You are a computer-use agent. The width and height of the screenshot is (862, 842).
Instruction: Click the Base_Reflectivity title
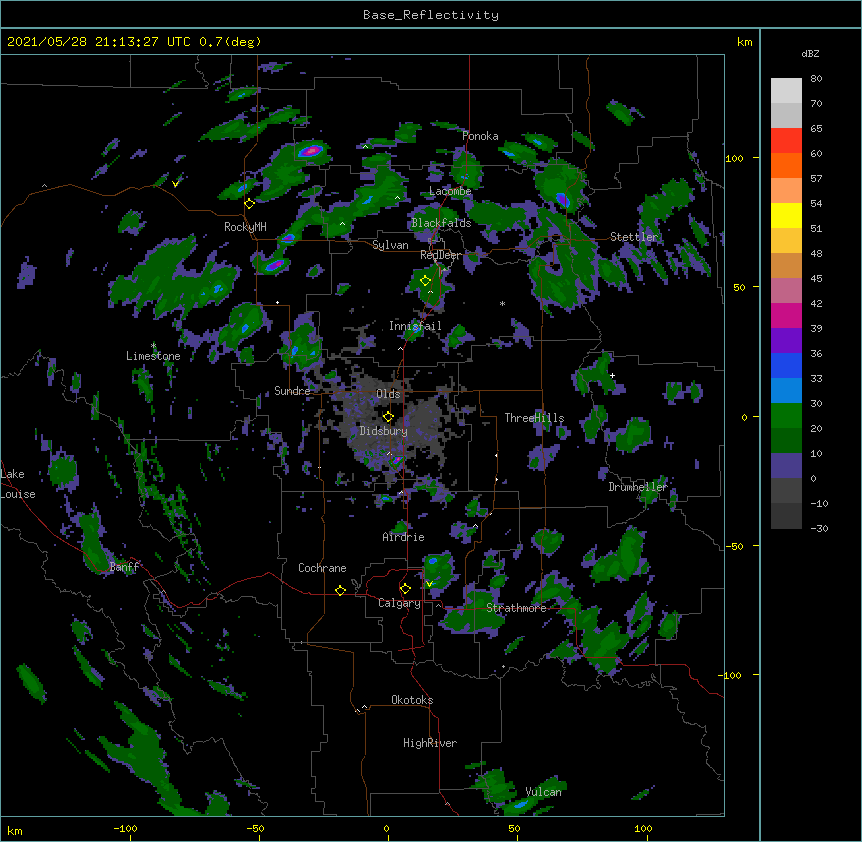[x=431, y=15]
